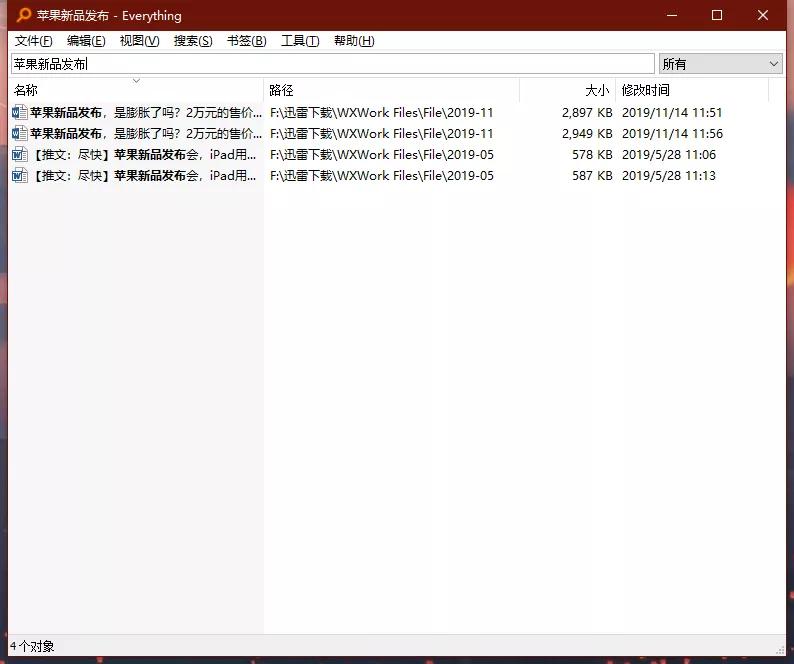Click the 4 个对象 status bar text
This screenshot has height=664, width=794.
pos(32,646)
